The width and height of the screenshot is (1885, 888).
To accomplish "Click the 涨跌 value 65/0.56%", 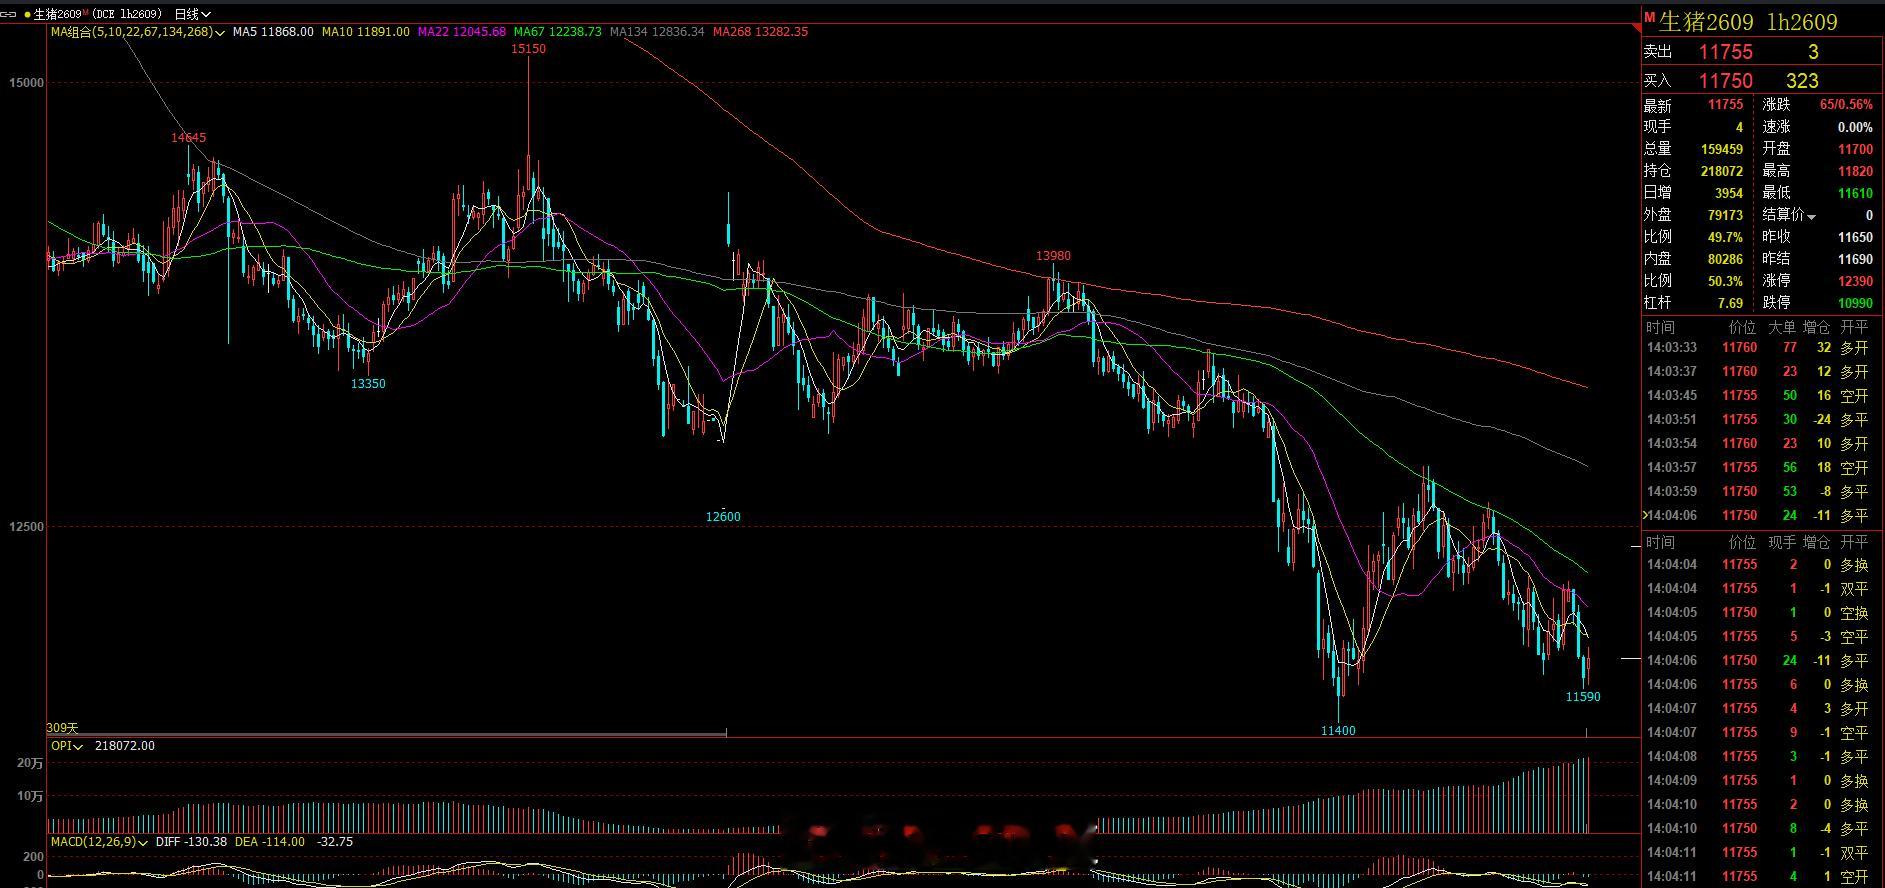I will click(1846, 105).
